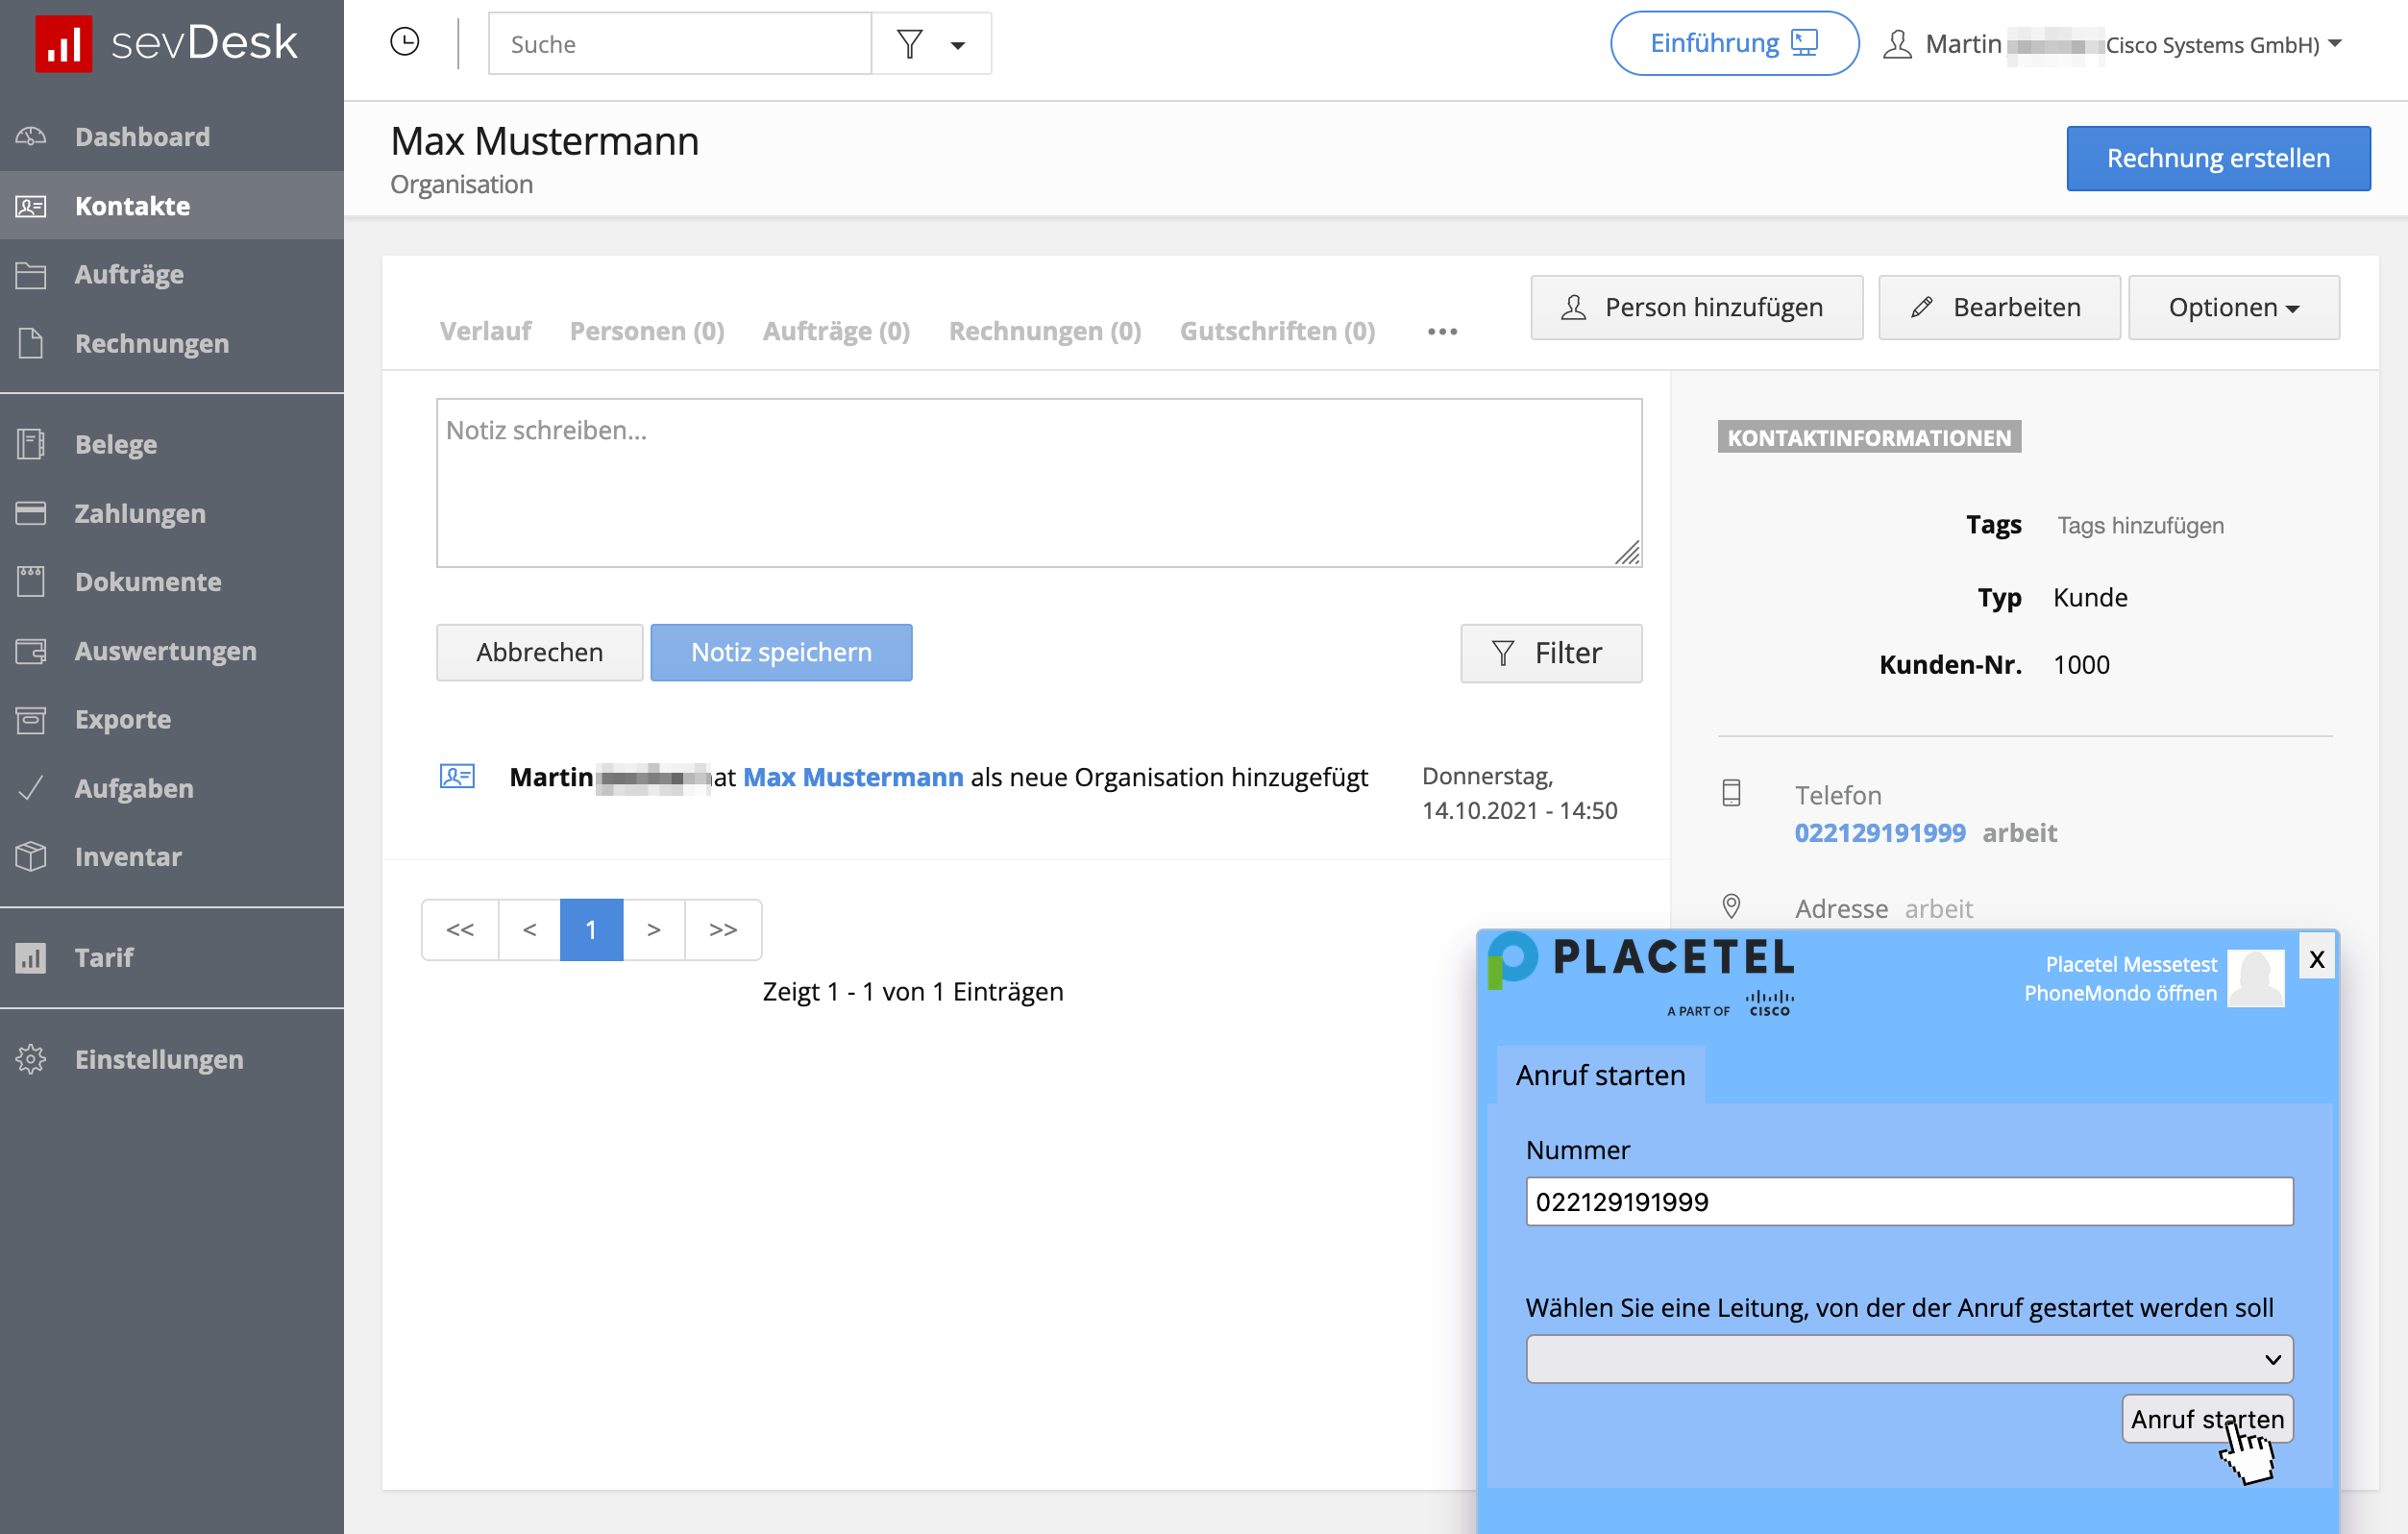2408x1534 pixels.
Task: Go to the last page of entries
Action: click(723, 930)
